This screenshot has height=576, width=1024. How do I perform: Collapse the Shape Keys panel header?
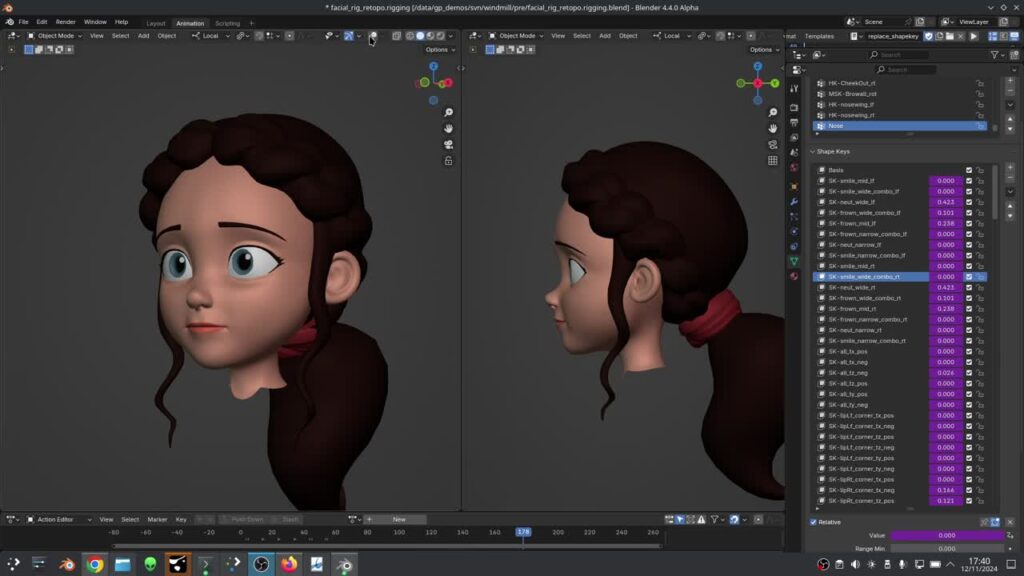pos(835,152)
